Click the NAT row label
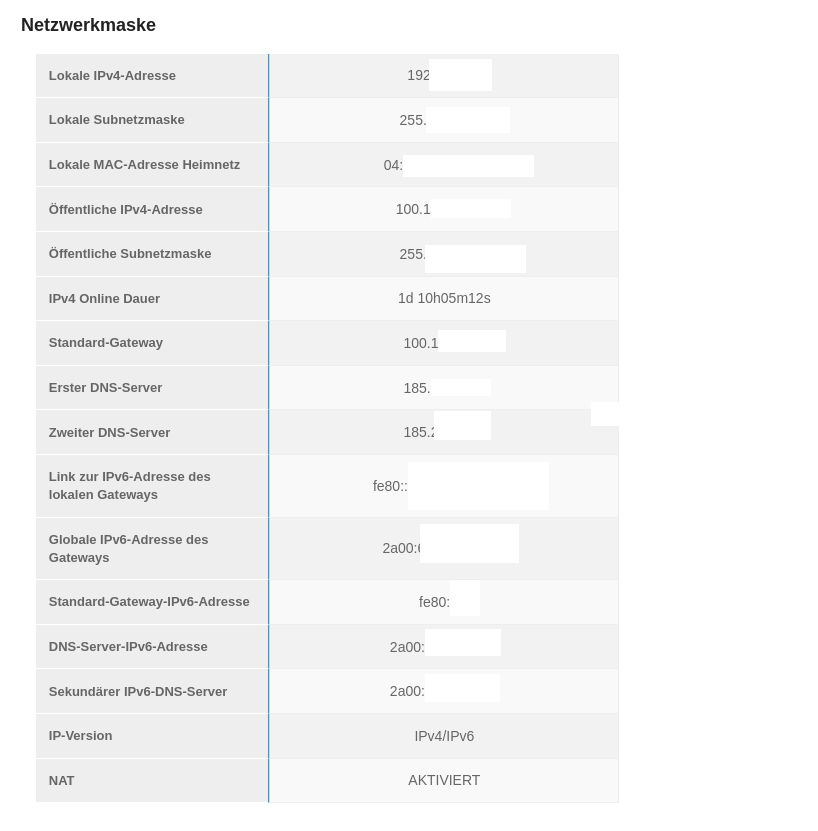This screenshot has width=818, height=831. tap(61, 781)
